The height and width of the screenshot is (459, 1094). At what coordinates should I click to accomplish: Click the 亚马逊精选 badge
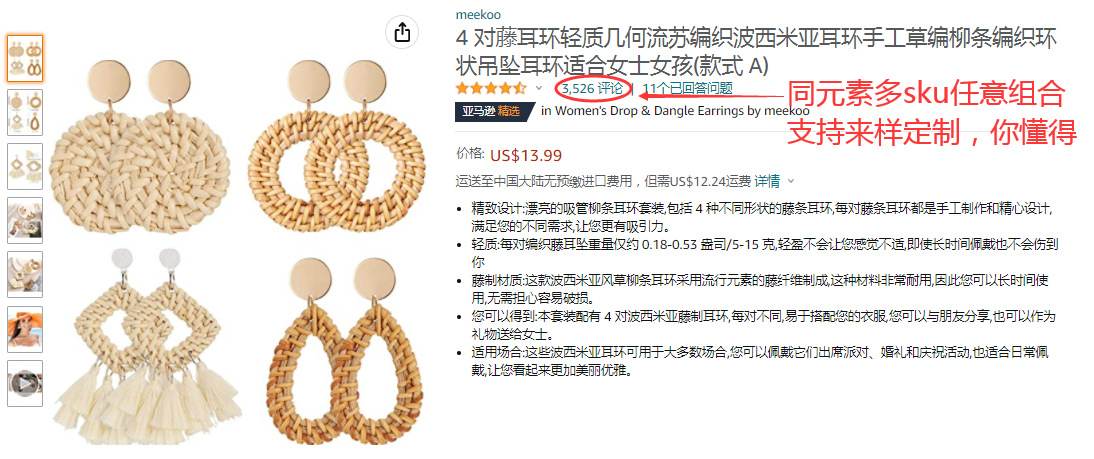pos(495,111)
